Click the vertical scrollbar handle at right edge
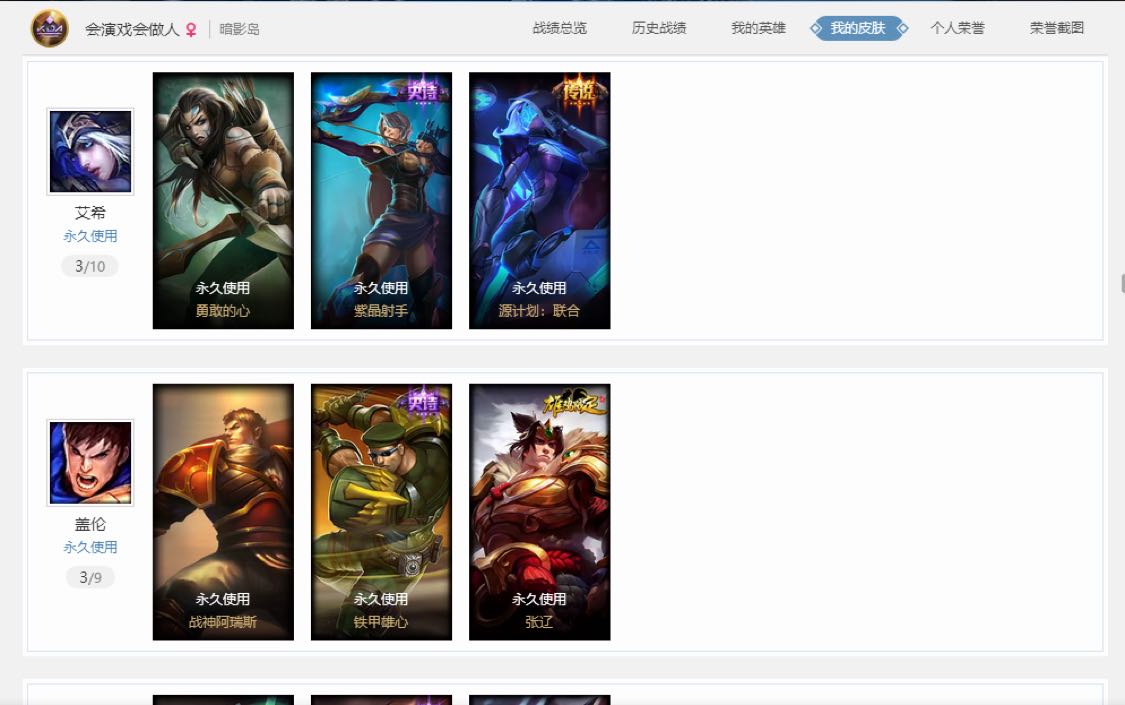The image size is (1125, 705). click(1122, 283)
